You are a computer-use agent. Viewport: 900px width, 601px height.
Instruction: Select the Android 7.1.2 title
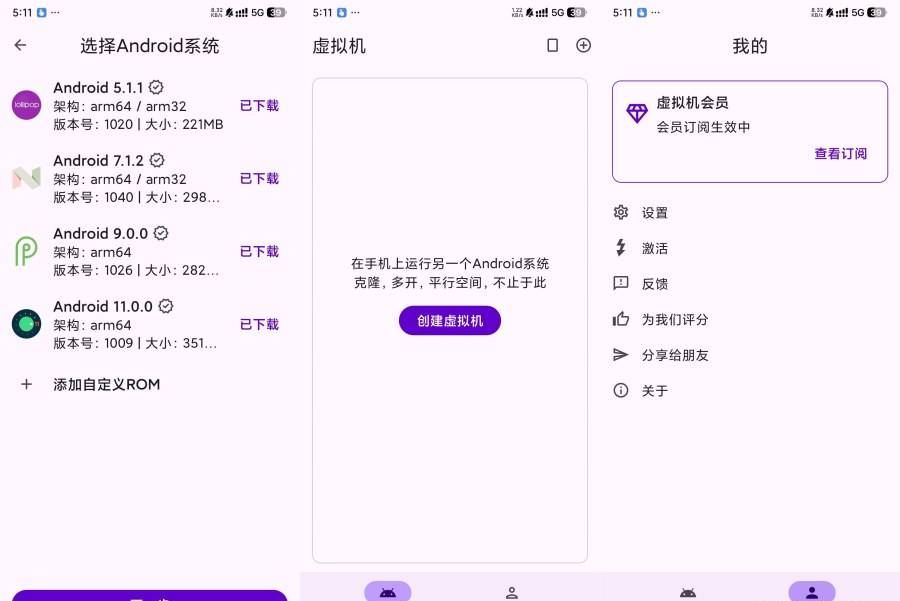click(x=99, y=160)
